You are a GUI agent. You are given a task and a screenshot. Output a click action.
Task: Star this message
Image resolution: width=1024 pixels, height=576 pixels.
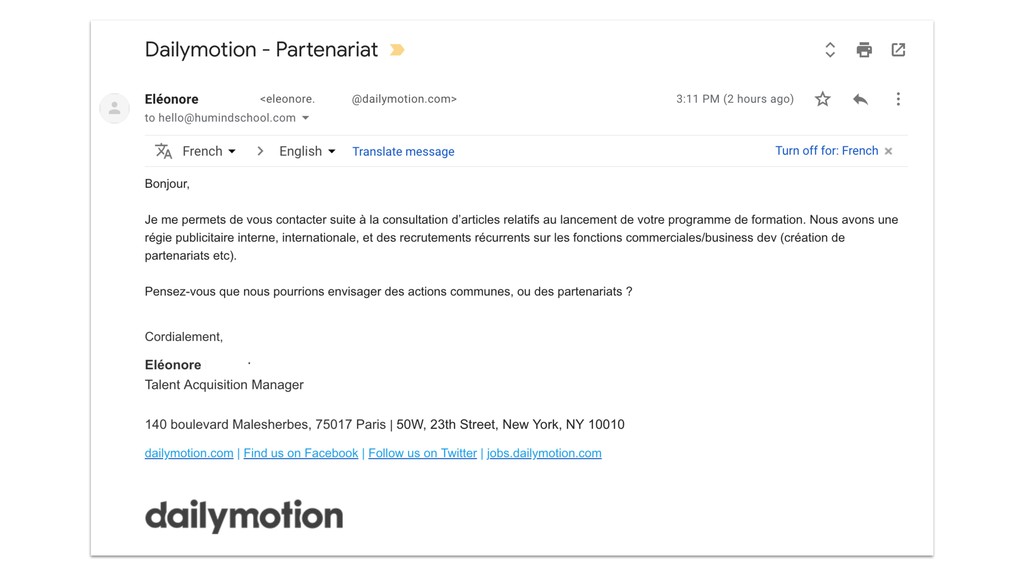(822, 99)
